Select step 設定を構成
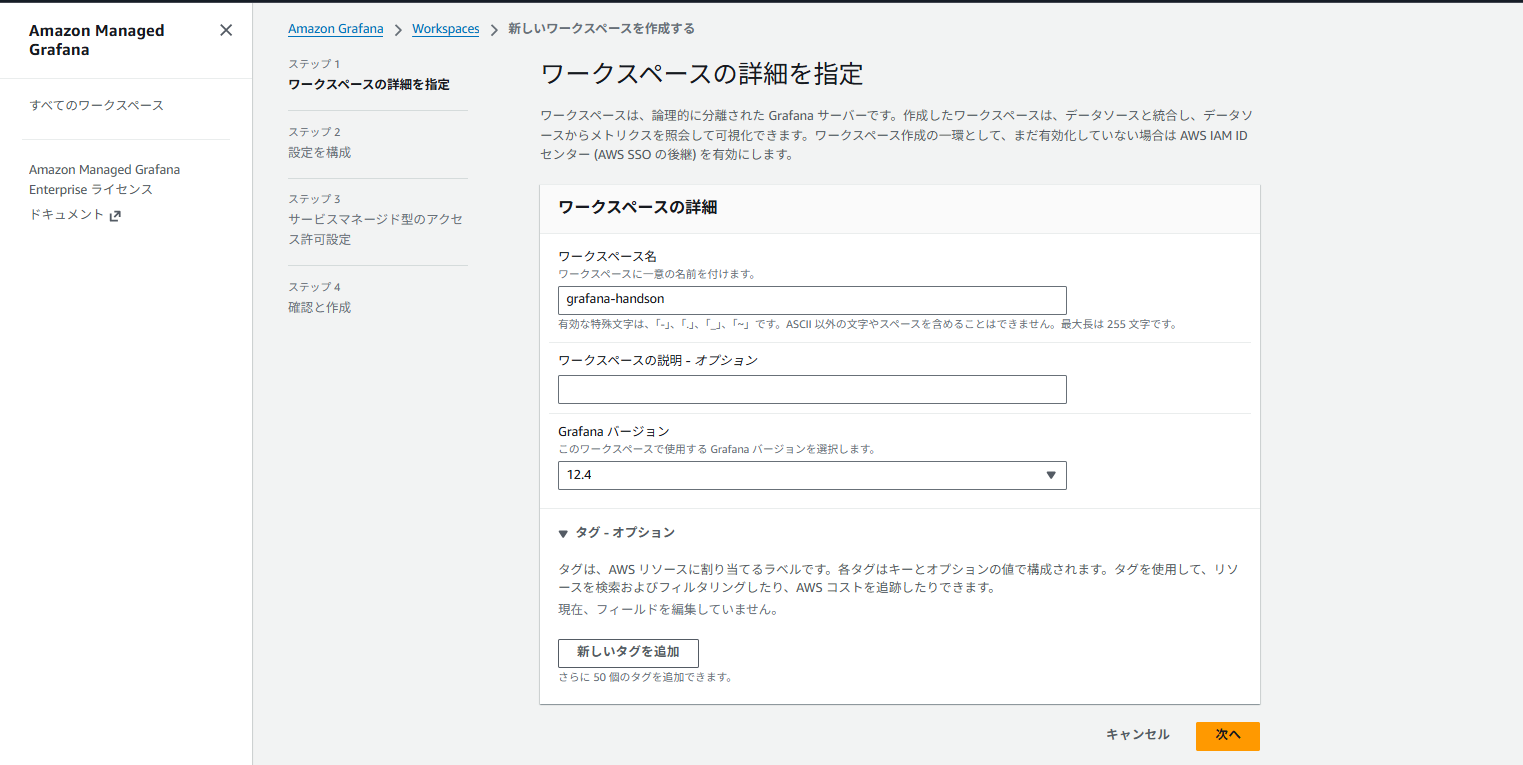This screenshot has height=765, width=1523. tap(320, 152)
